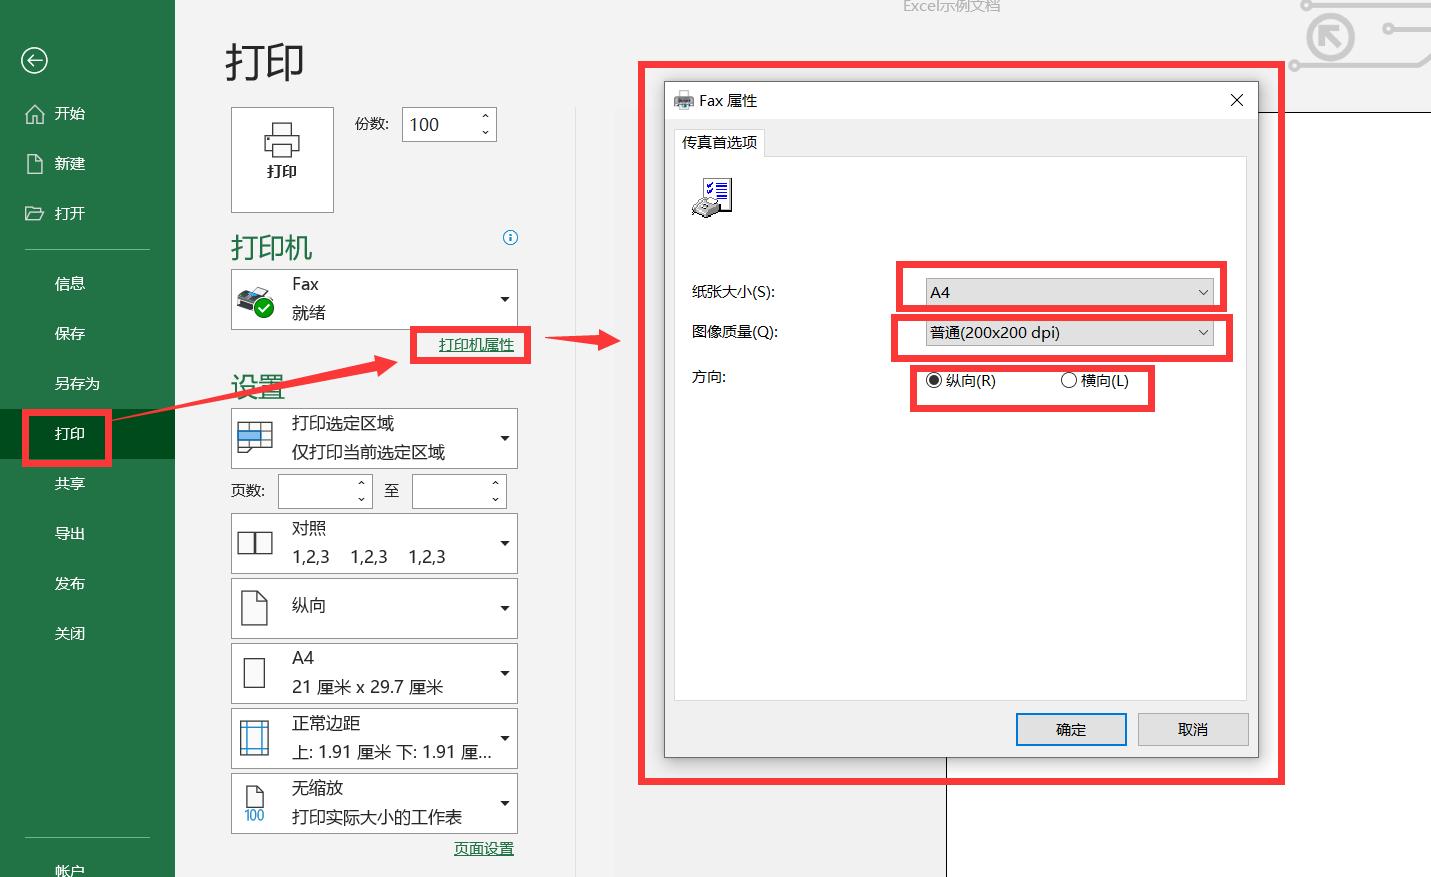Click the 确定 button to confirm
Viewport: 1431px width, 877px height.
coord(1070,729)
